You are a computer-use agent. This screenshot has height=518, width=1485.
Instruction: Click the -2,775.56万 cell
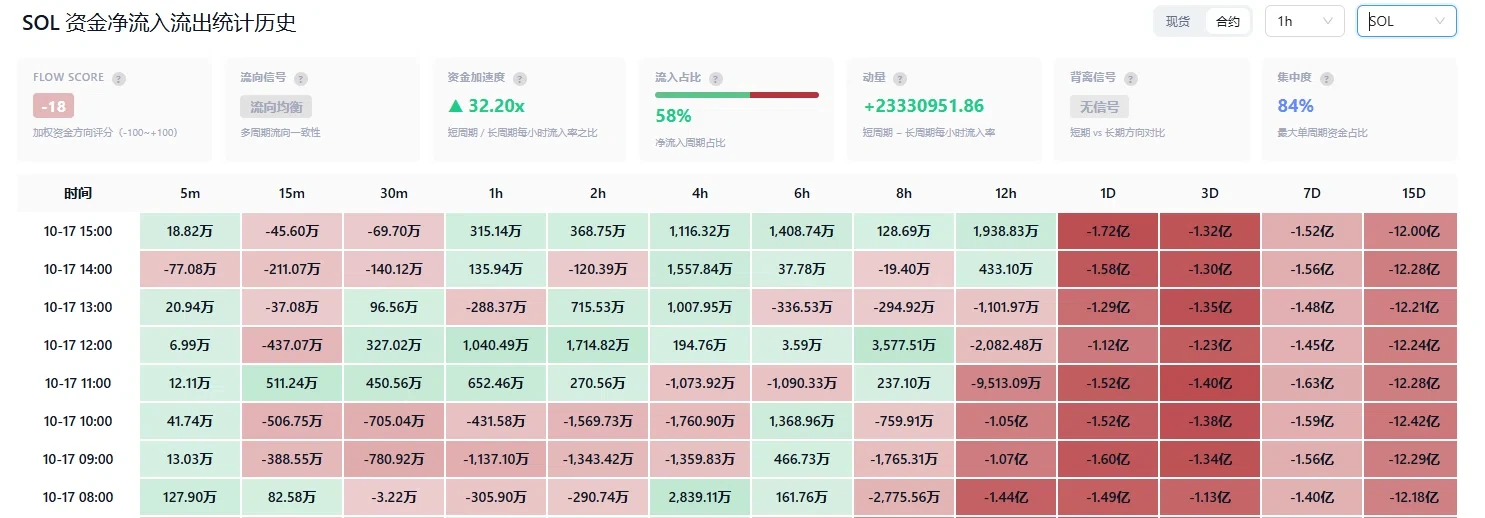pyautogui.click(x=904, y=497)
